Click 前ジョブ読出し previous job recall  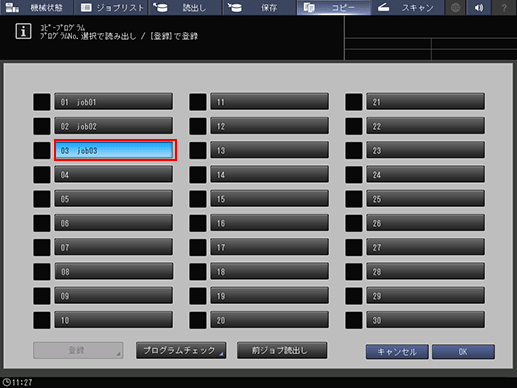282,350
